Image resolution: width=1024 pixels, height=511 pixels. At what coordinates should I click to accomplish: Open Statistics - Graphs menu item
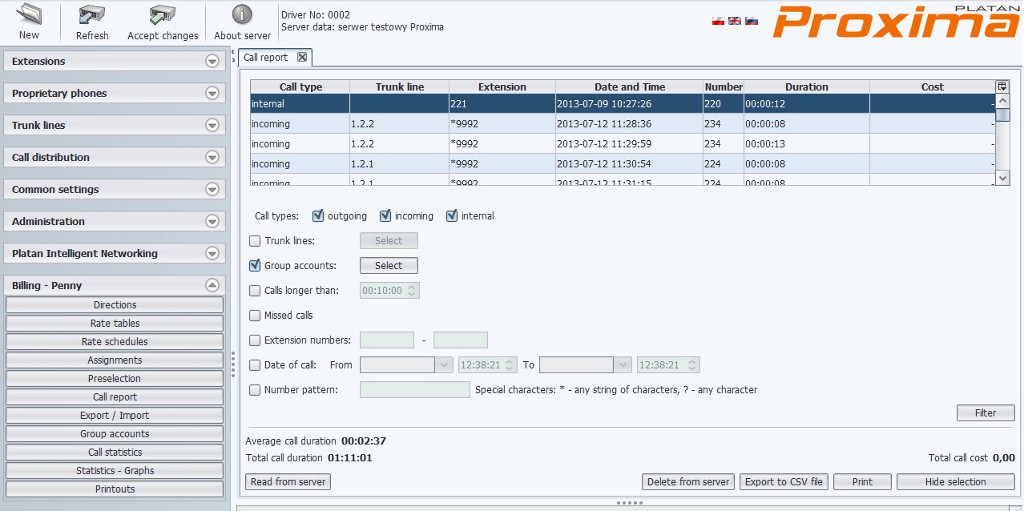pyautogui.click(x=115, y=470)
